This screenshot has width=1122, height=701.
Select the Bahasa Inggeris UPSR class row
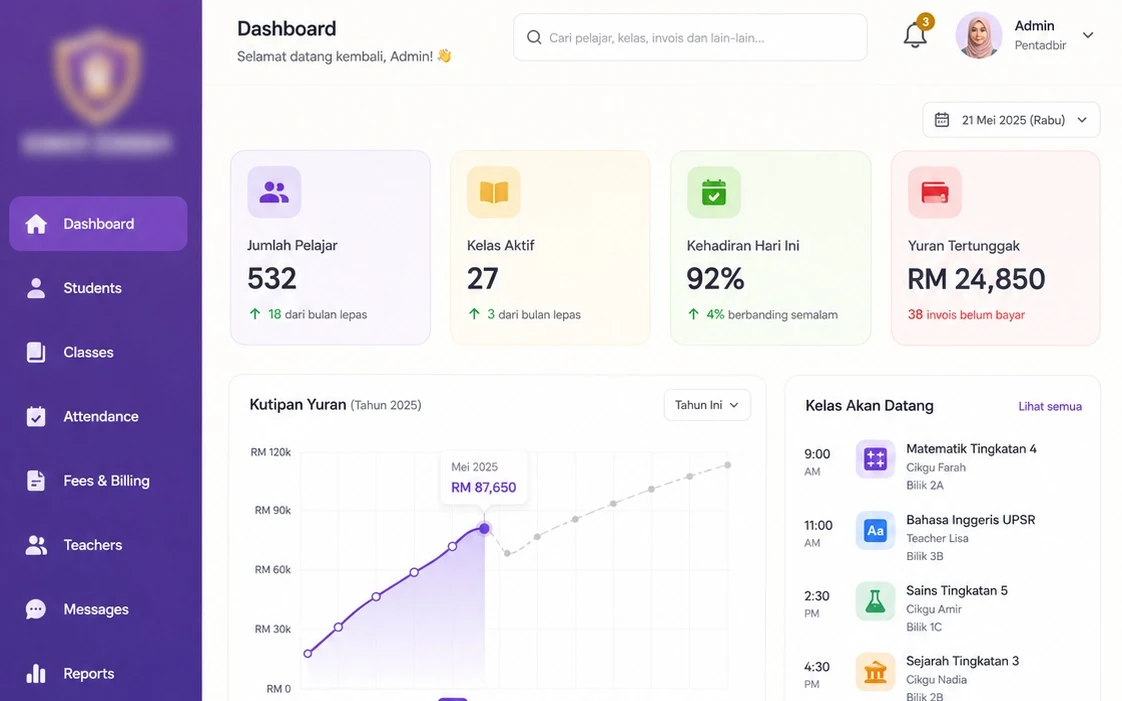point(942,537)
